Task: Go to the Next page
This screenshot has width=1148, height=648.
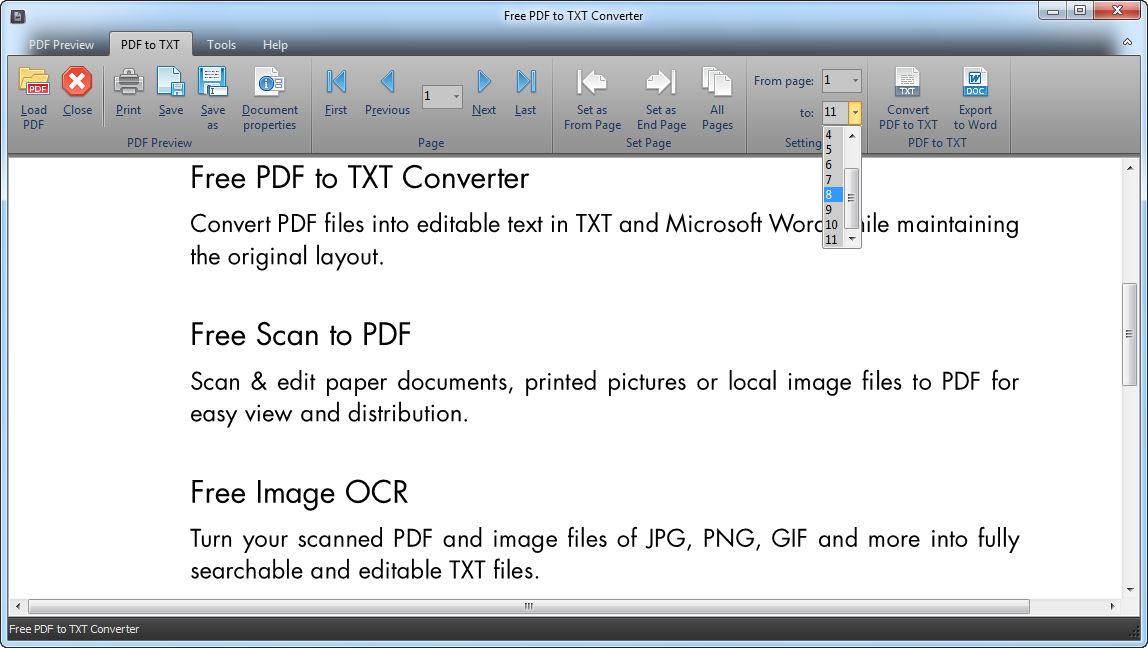Action: coord(484,84)
